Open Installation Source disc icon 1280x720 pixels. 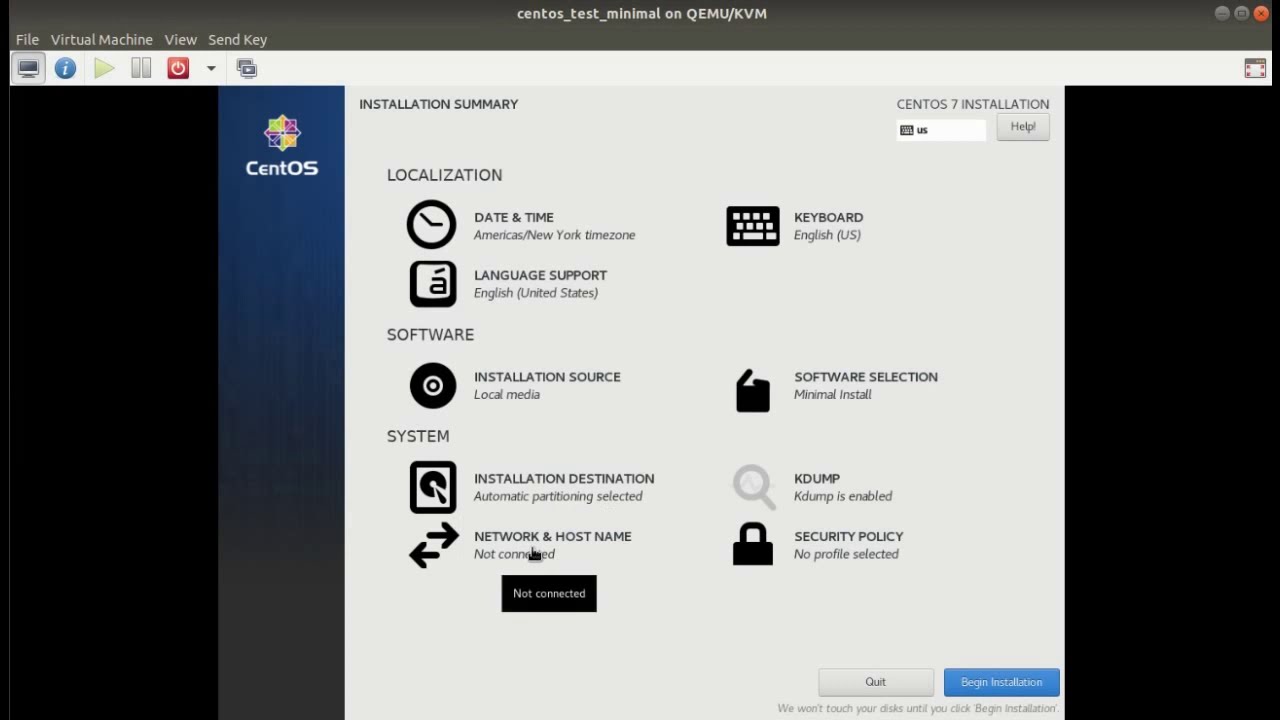tap(433, 386)
